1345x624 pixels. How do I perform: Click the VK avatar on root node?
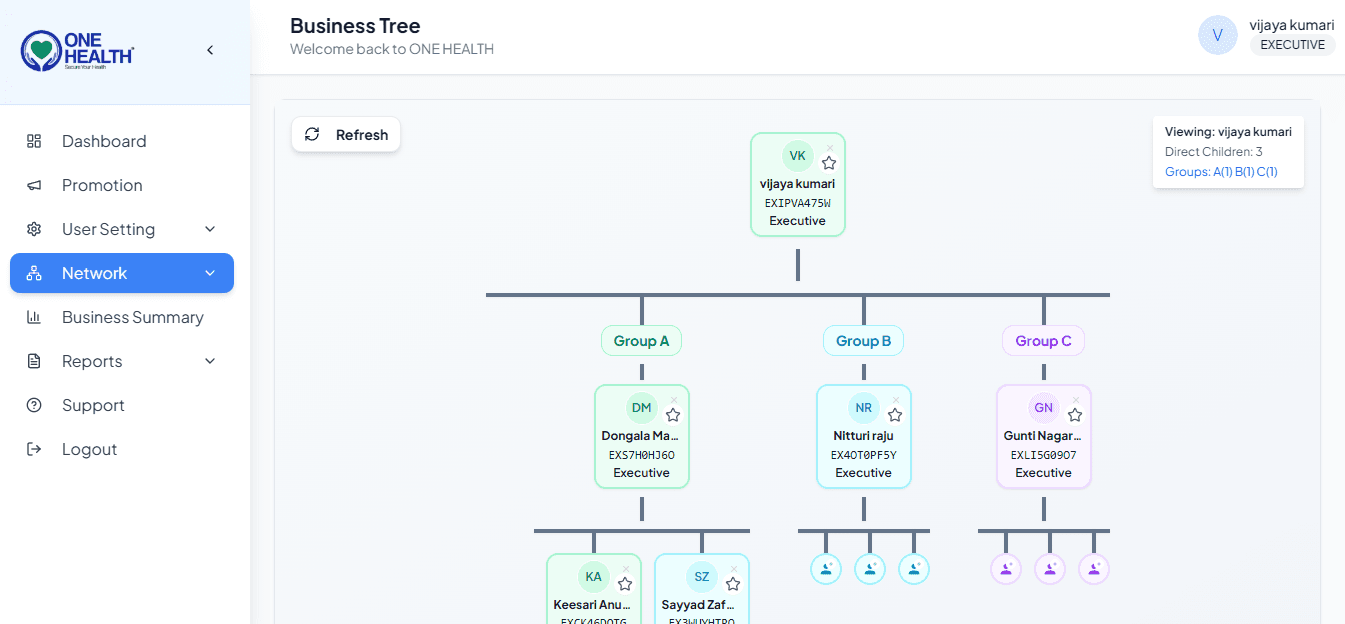pos(797,156)
